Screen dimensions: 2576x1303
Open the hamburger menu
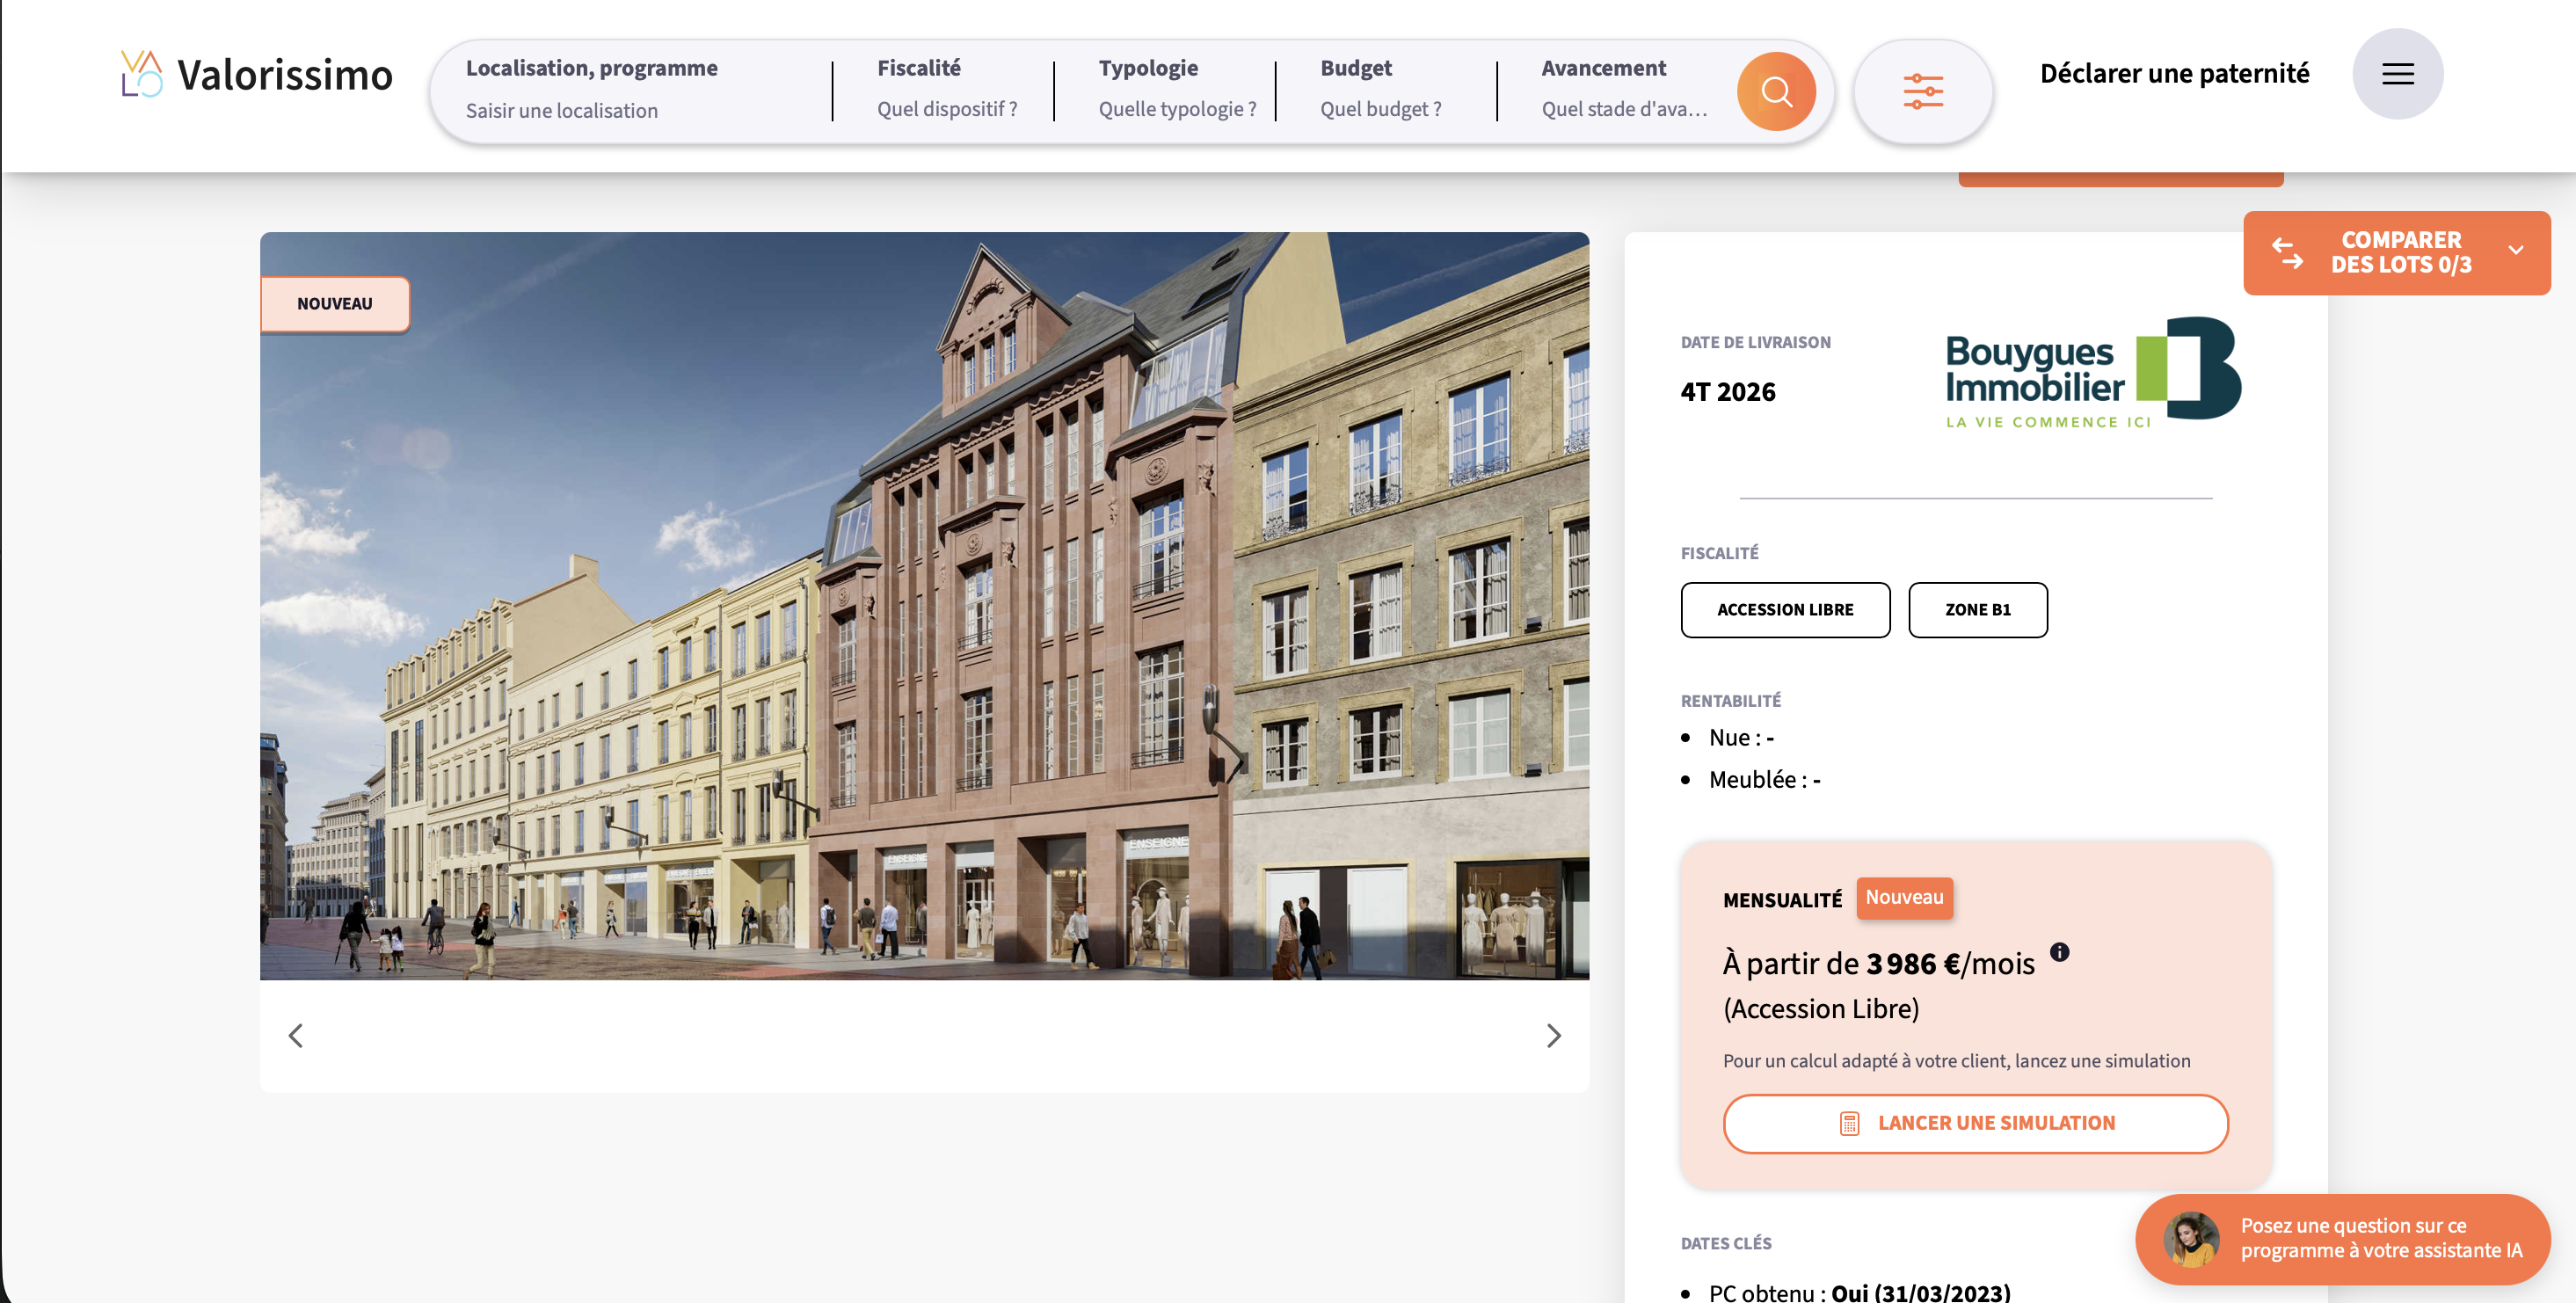[2397, 74]
